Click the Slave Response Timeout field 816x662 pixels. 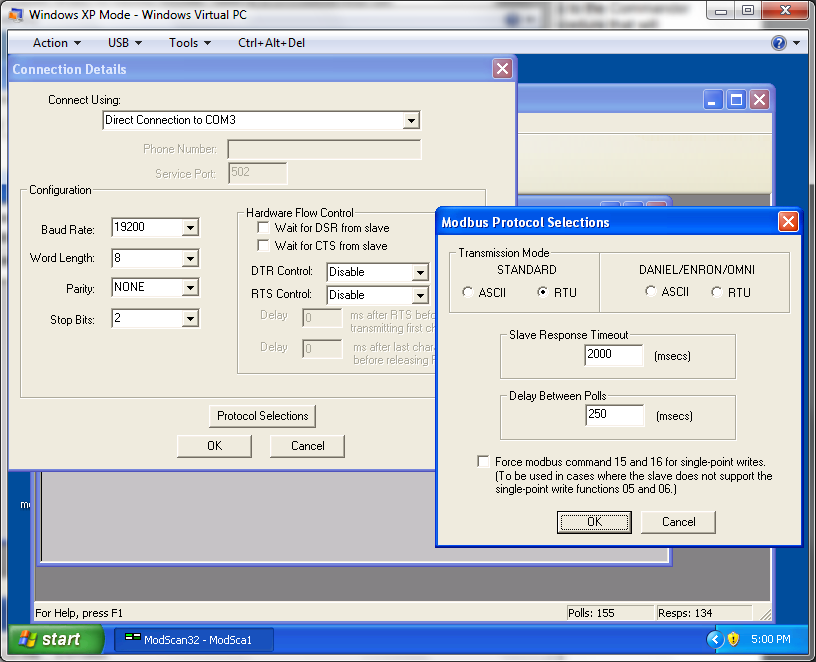coord(614,356)
